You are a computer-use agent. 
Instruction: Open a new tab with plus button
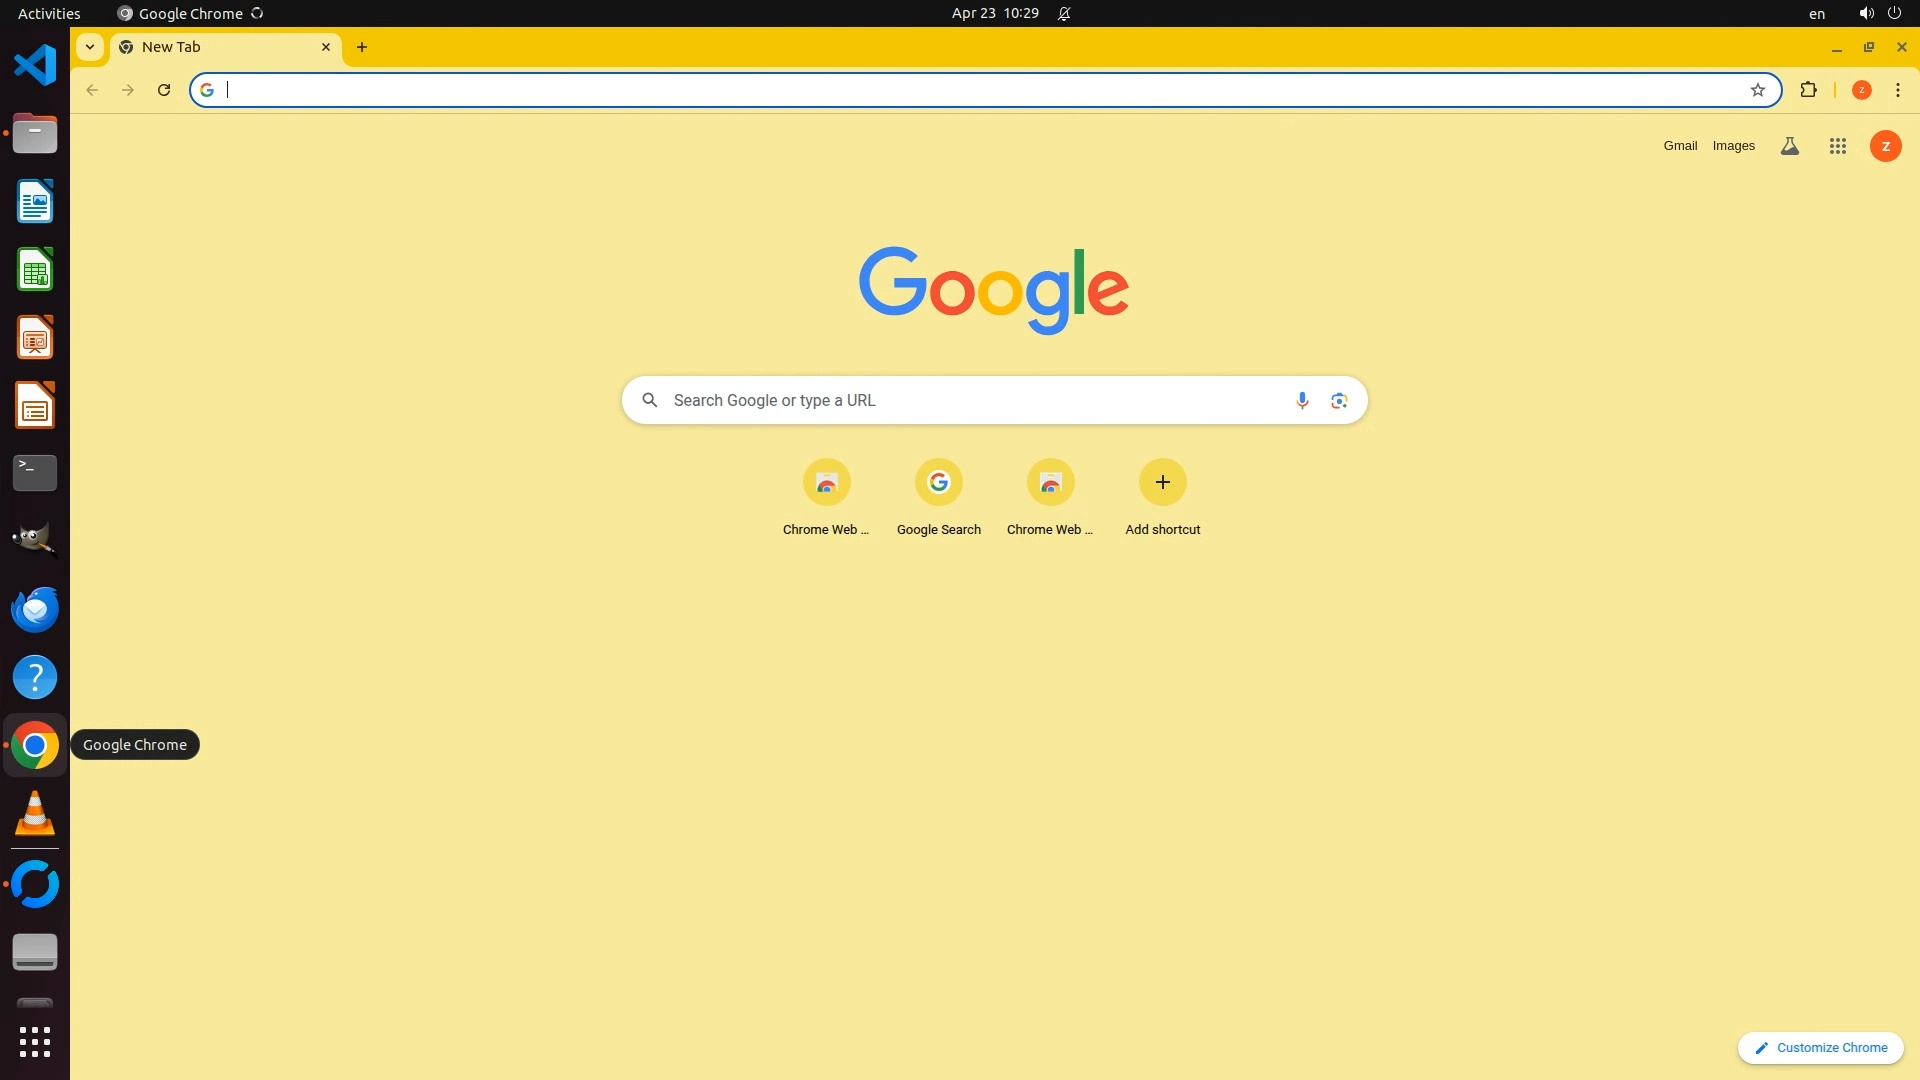(362, 47)
